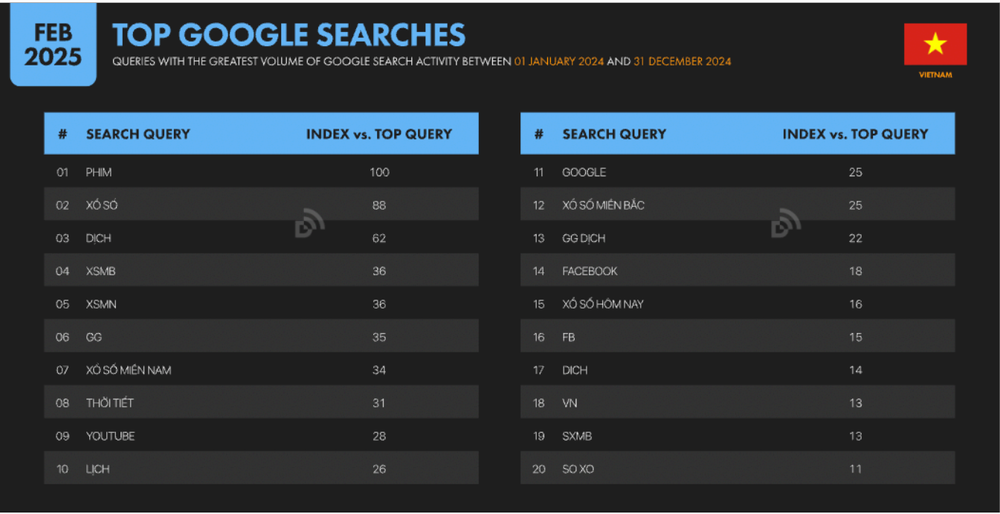Click the watermark logo in left table

click(x=310, y=222)
